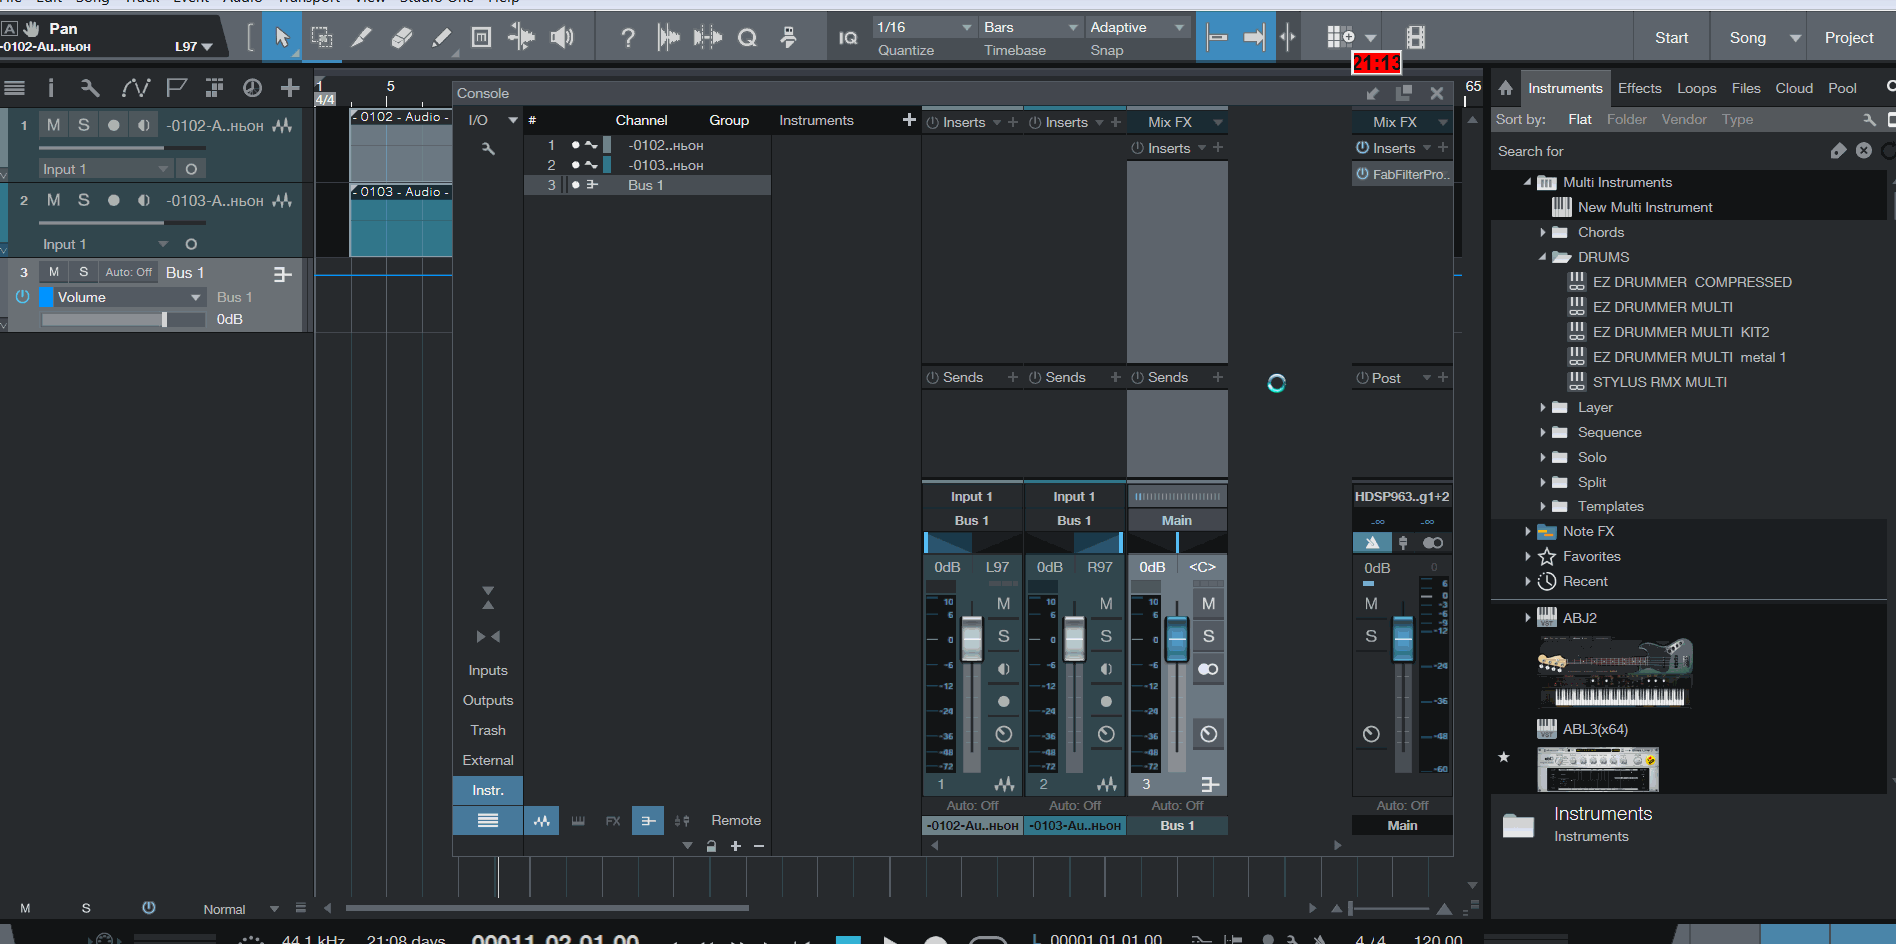
Task: Show the Inputs panel in Console
Action: 488,670
